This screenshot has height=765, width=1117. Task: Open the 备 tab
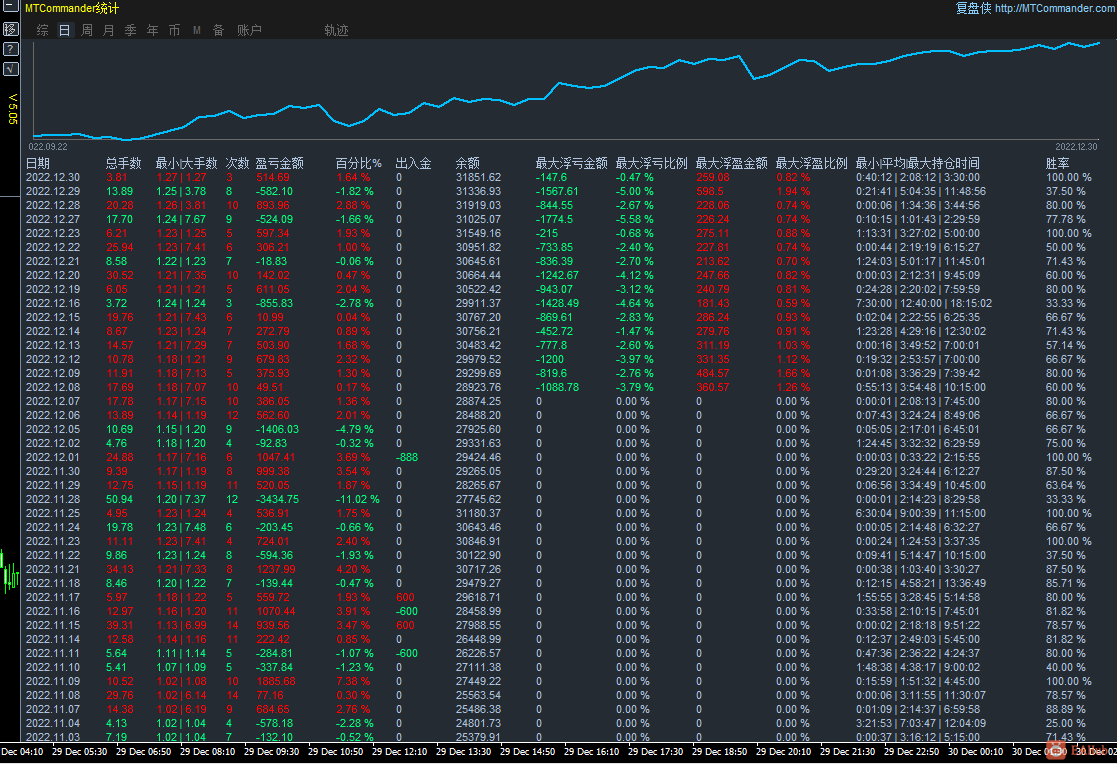coord(218,30)
